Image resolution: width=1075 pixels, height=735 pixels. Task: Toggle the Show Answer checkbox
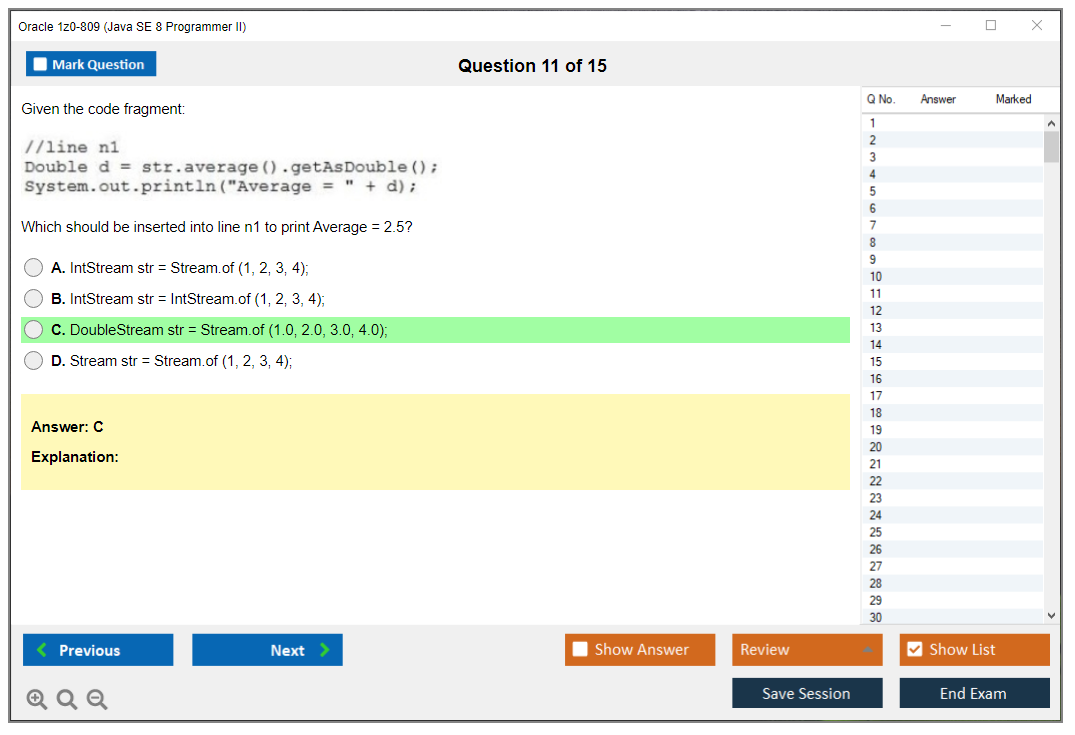point(578,649)
